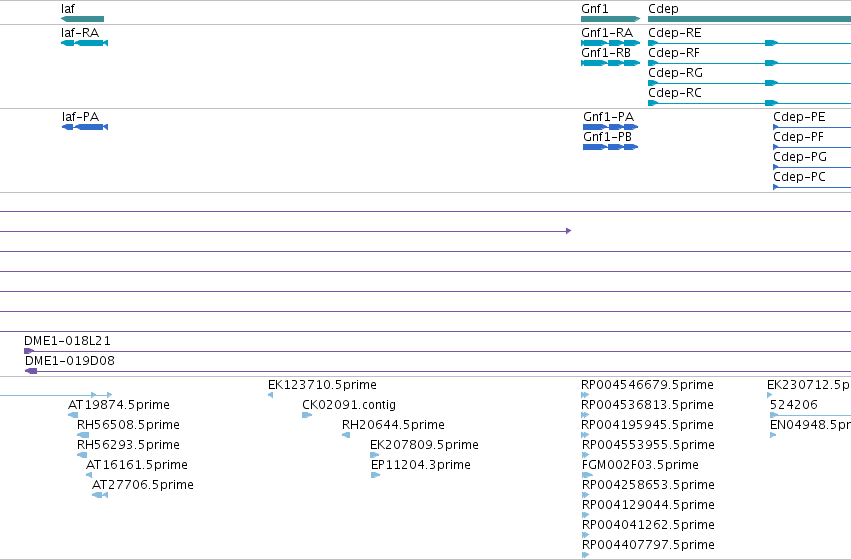Select the Gnf1-RA transcript glyph
Image resolution: width=851 pixels, height=560 pixels.
point(611,43)
